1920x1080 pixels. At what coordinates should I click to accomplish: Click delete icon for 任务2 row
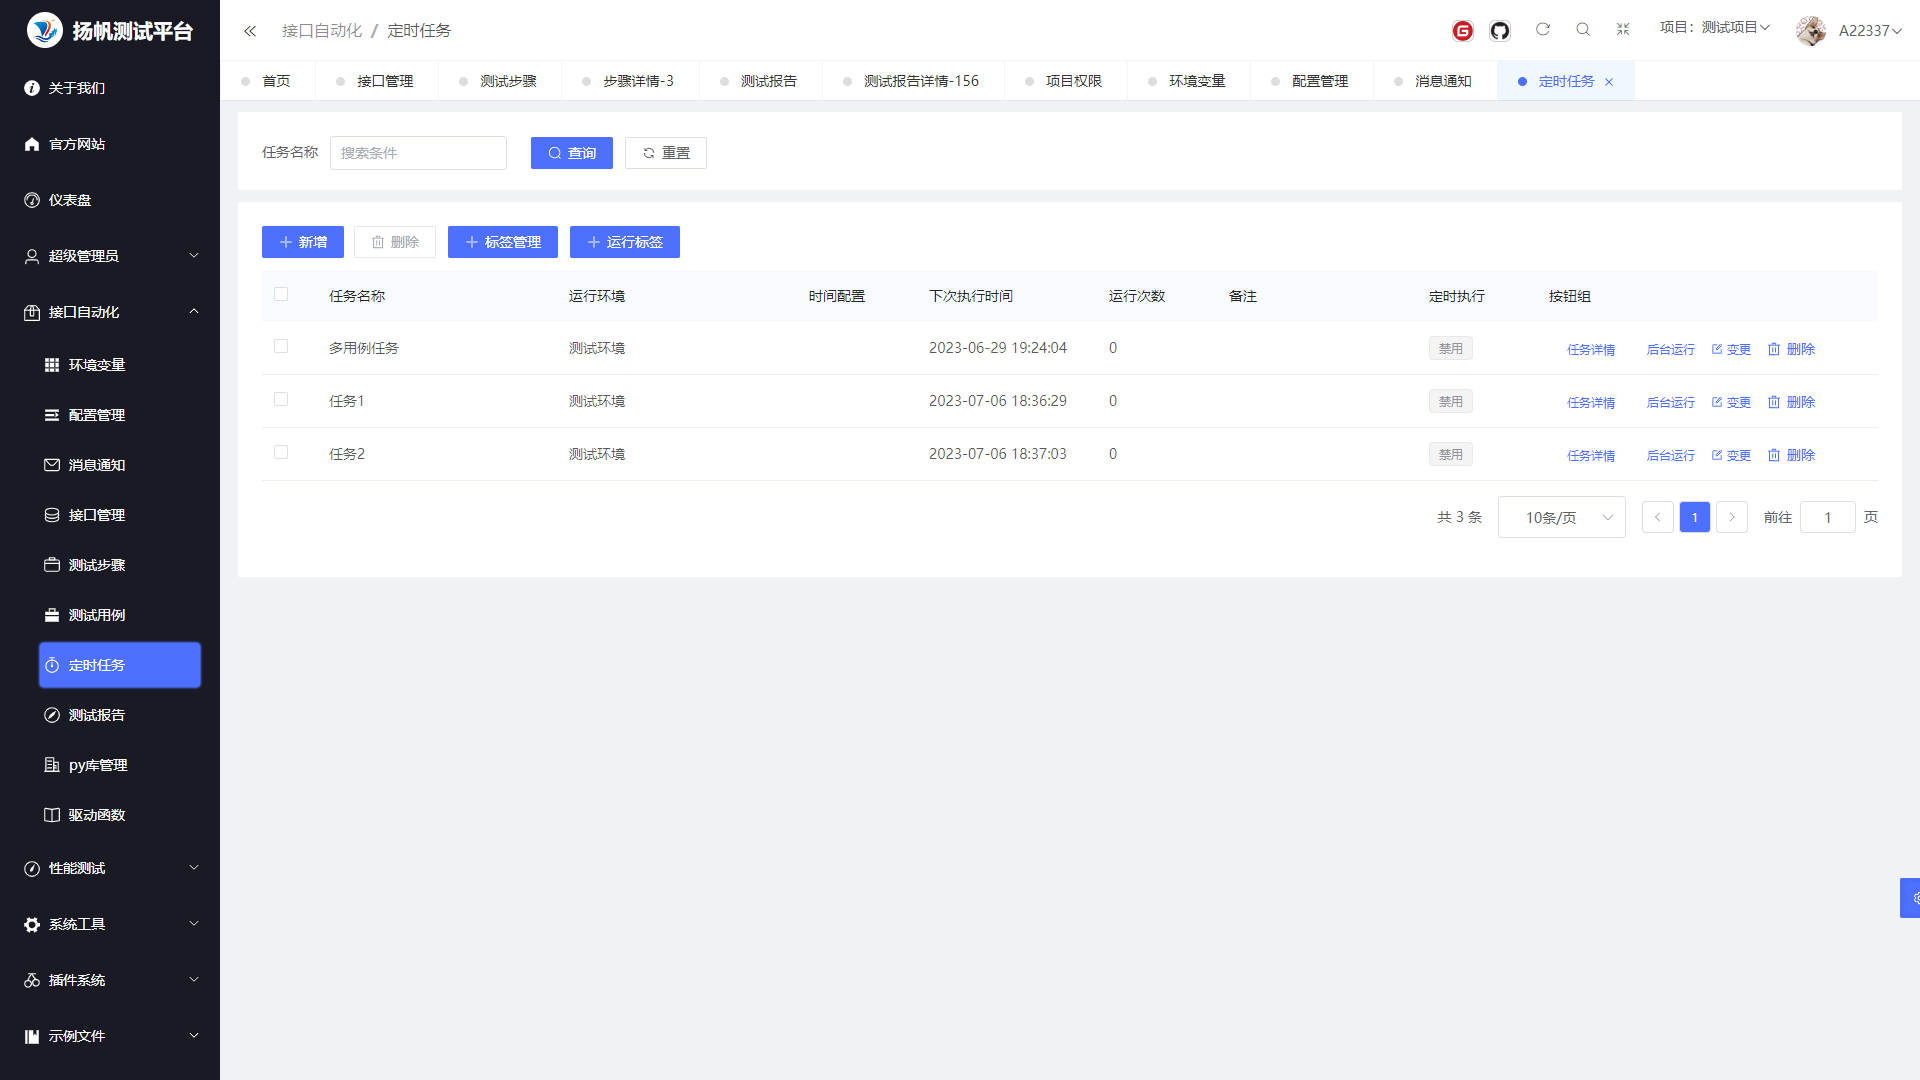1773,455
